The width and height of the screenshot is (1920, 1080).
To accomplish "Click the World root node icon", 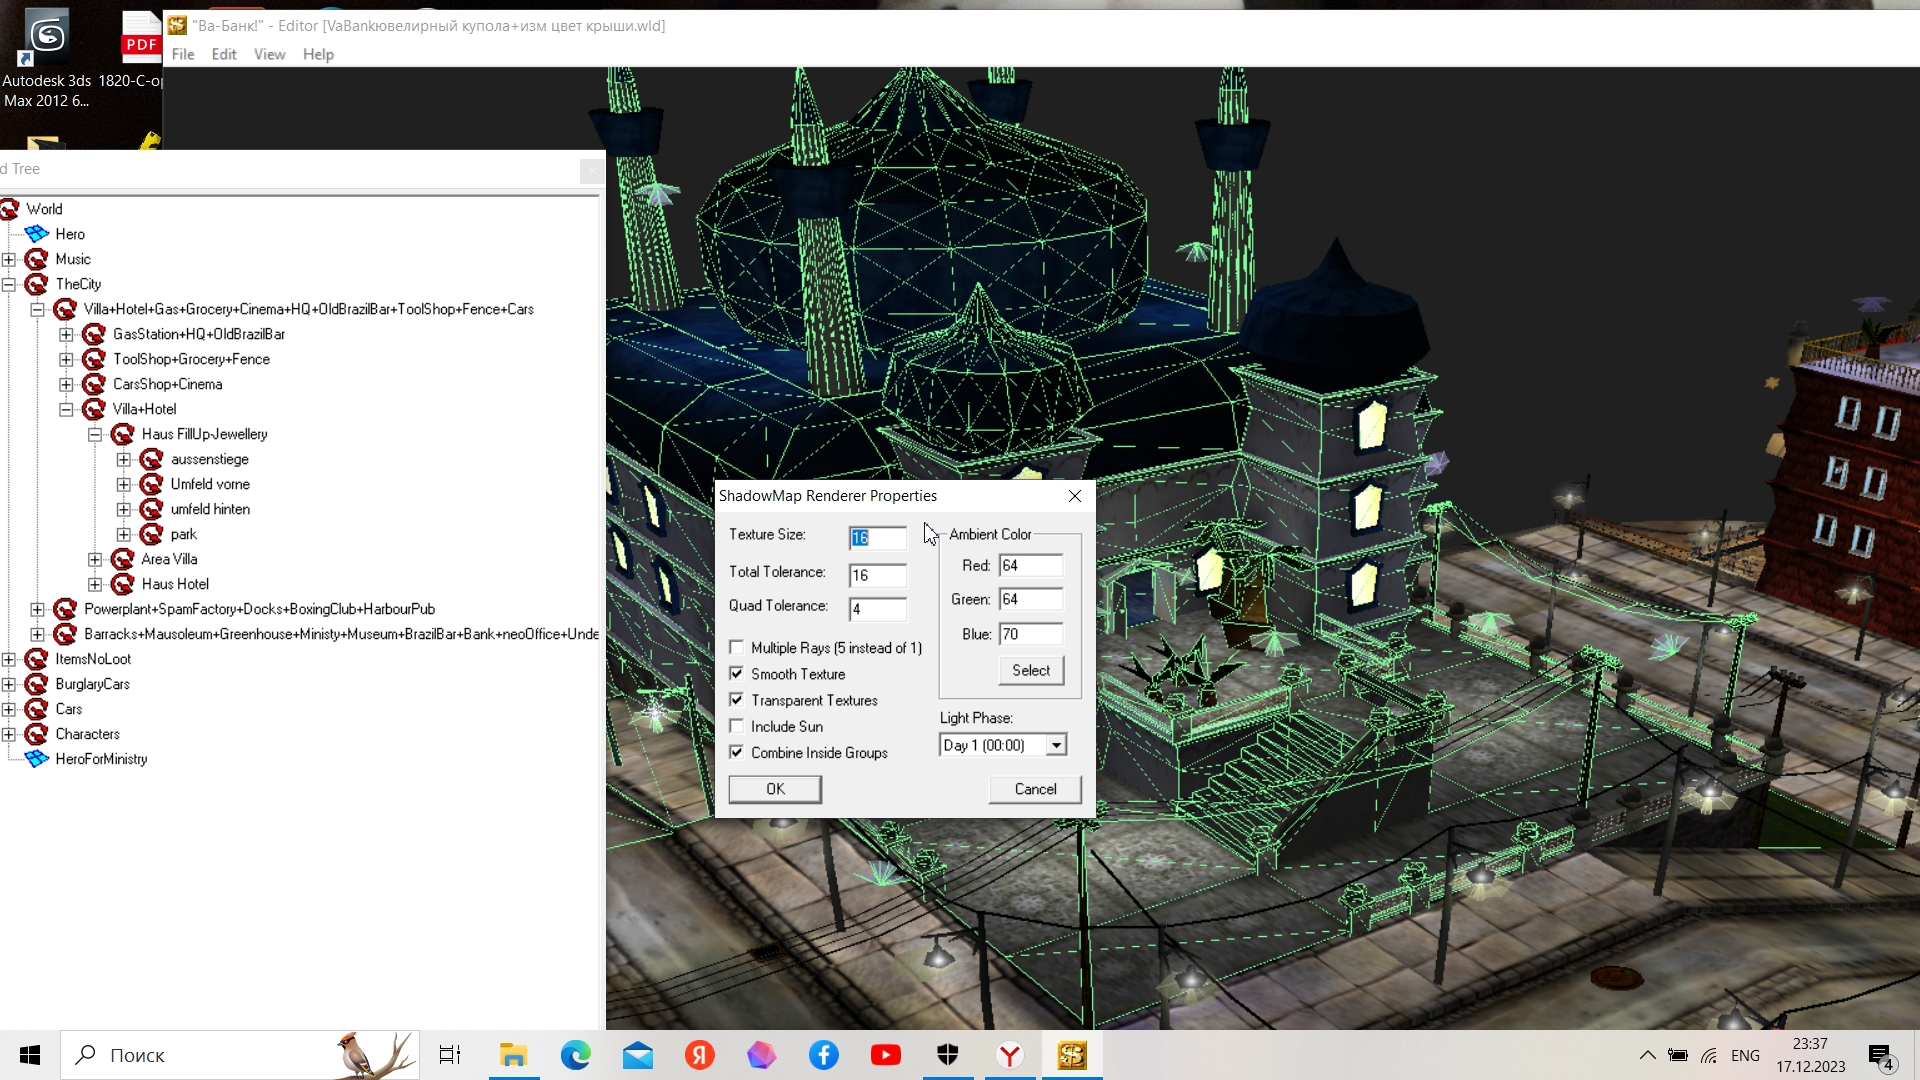I will pos(10,209).
